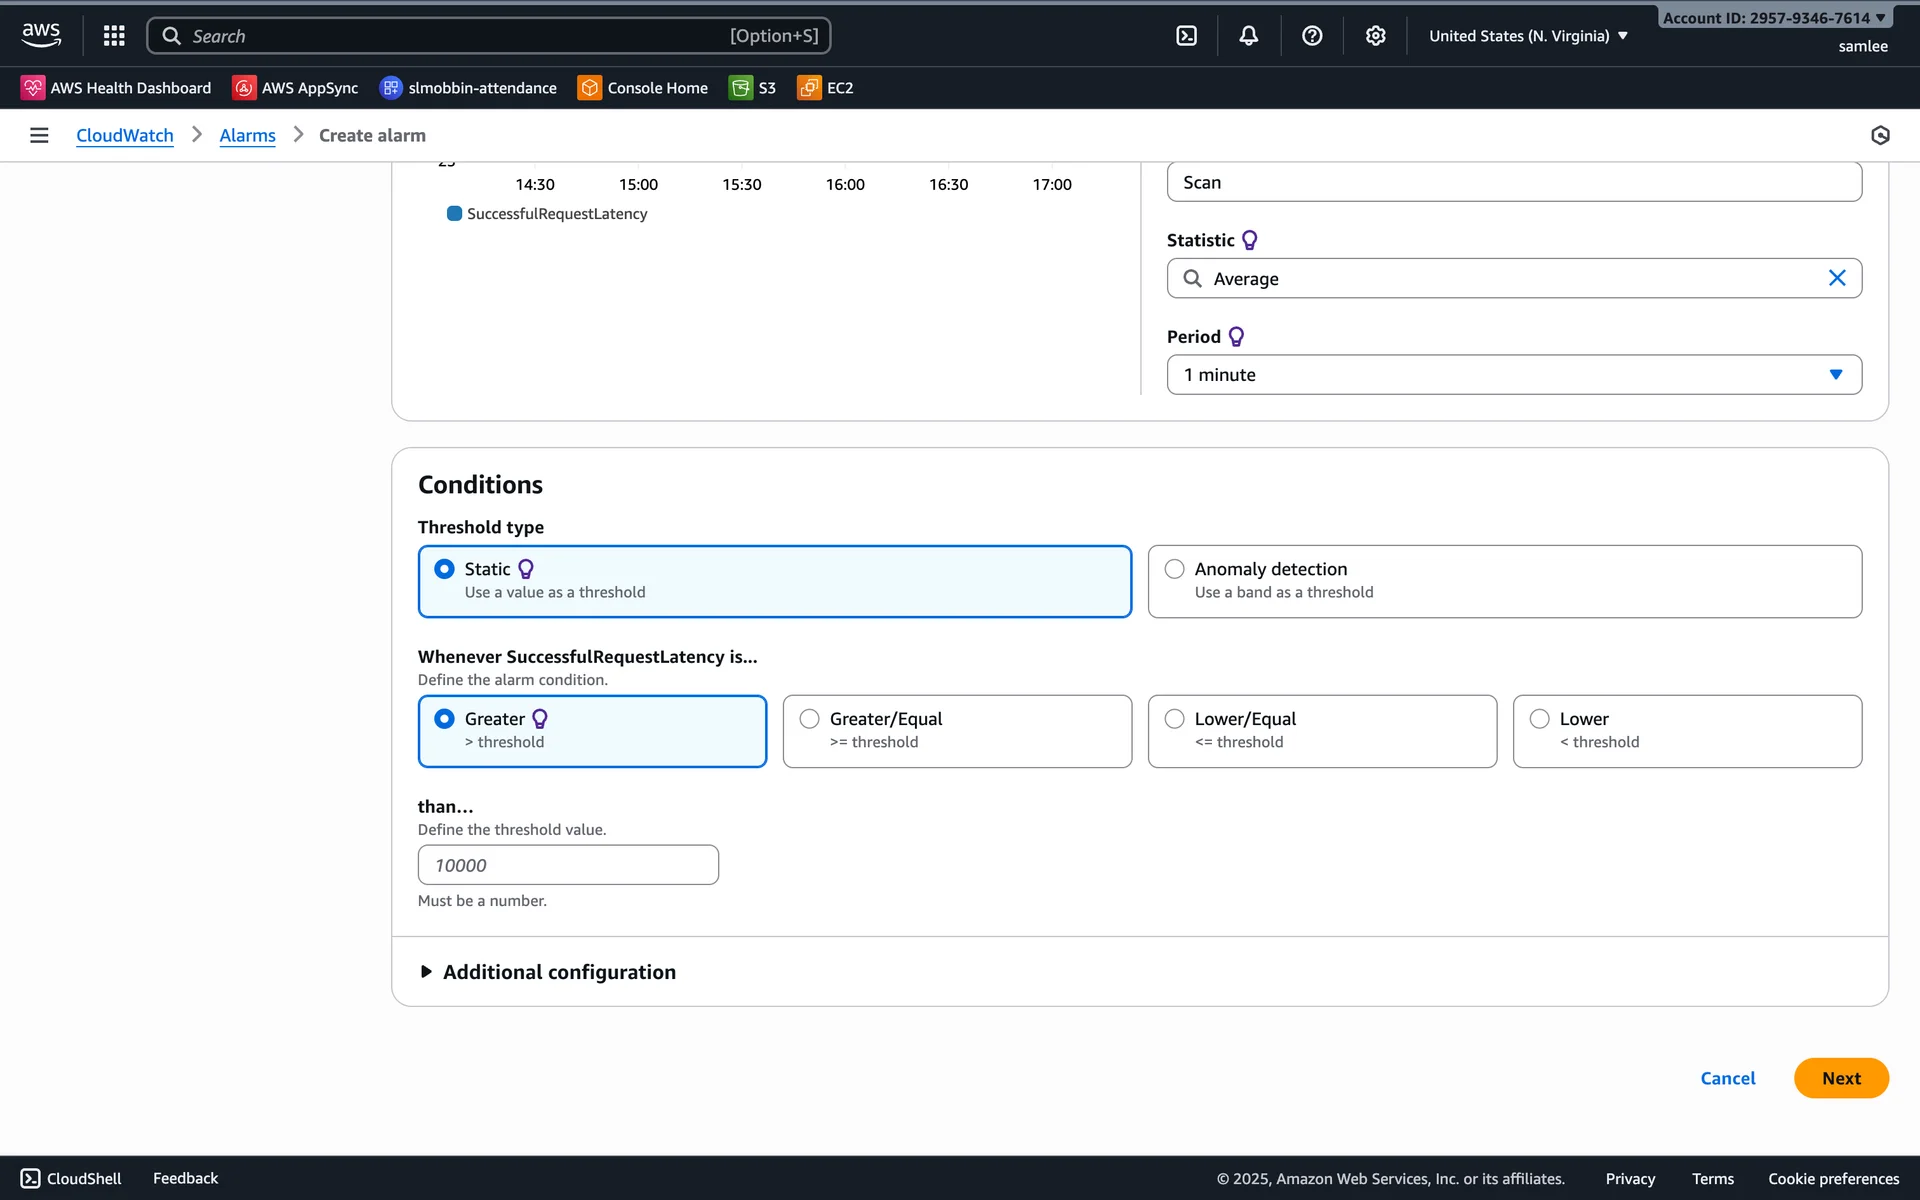Select Anomaly detection threshold type
Image resolution: width=1920 pixels, height=1200 pixels.
point(1175,569)
